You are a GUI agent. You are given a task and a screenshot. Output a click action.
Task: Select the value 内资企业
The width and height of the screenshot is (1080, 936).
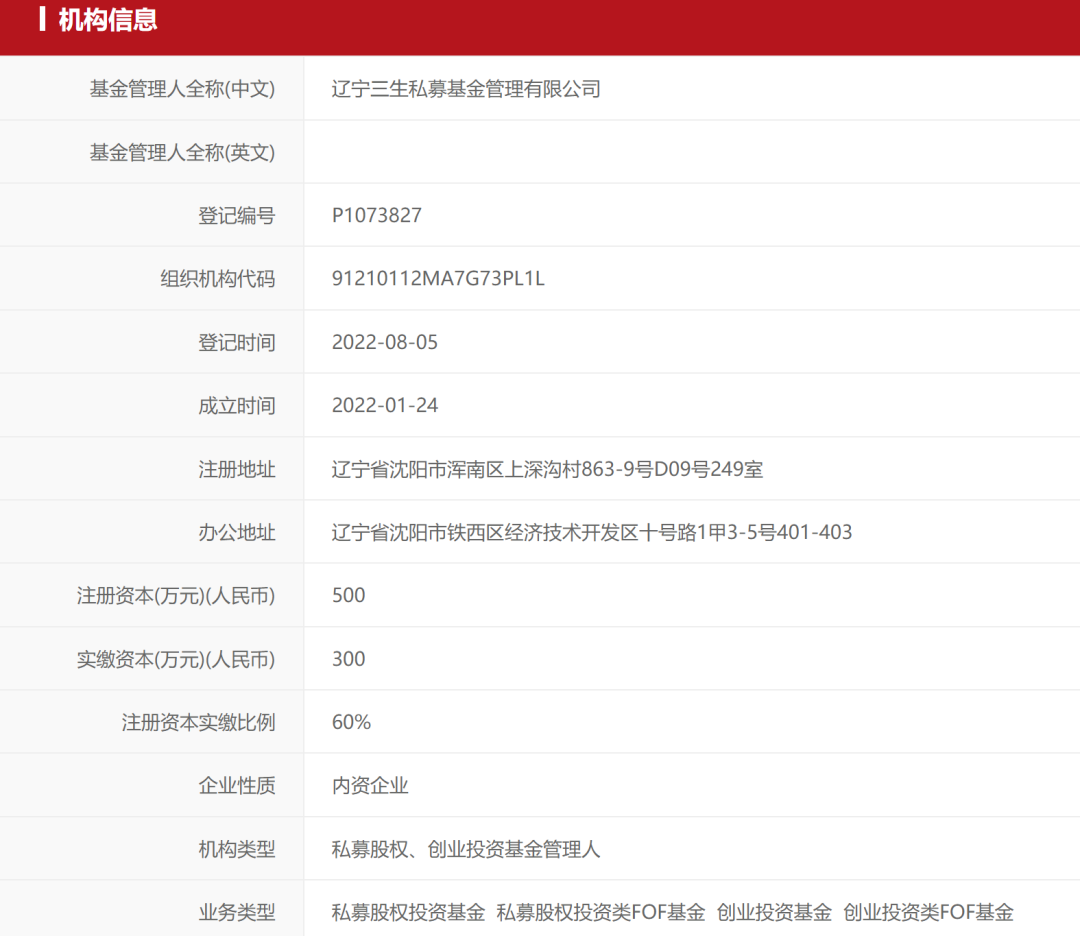coord(370,786)
